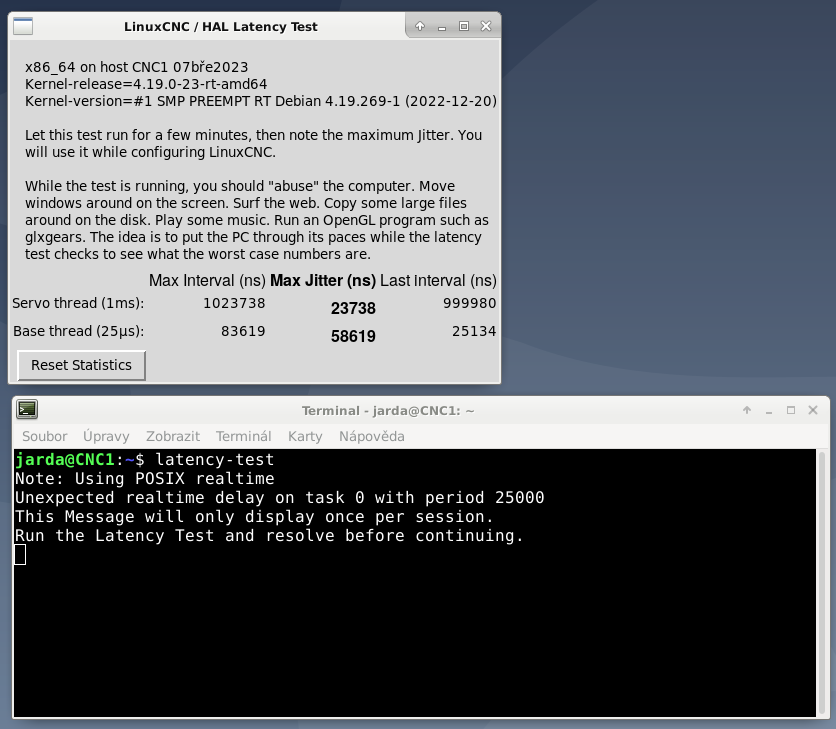Click the latency-test command line in Terminal
Image resolution: width=836 pixels, height=729 pixels.
144,460
